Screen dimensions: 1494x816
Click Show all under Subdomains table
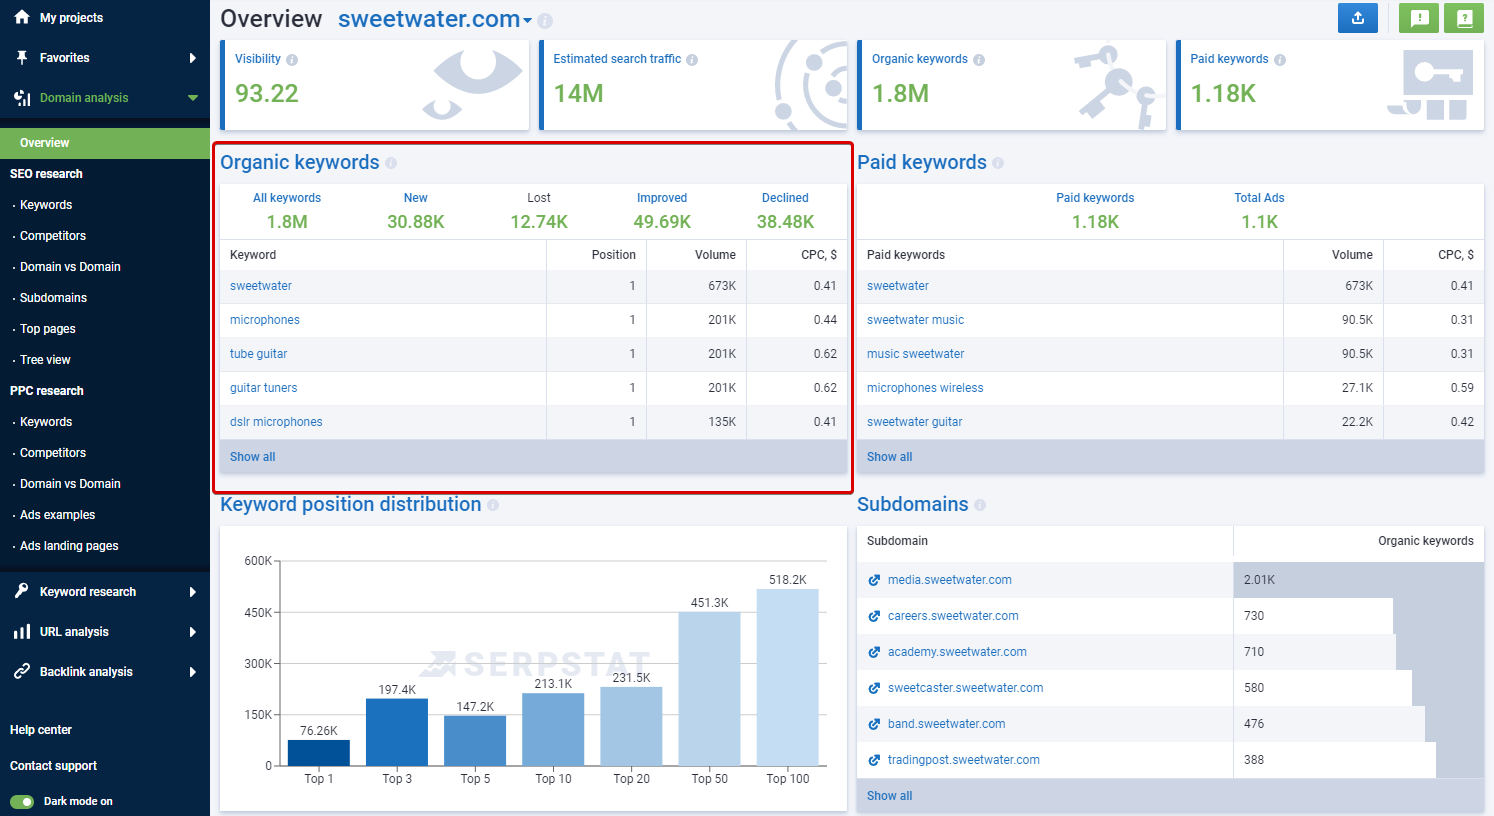889,796
